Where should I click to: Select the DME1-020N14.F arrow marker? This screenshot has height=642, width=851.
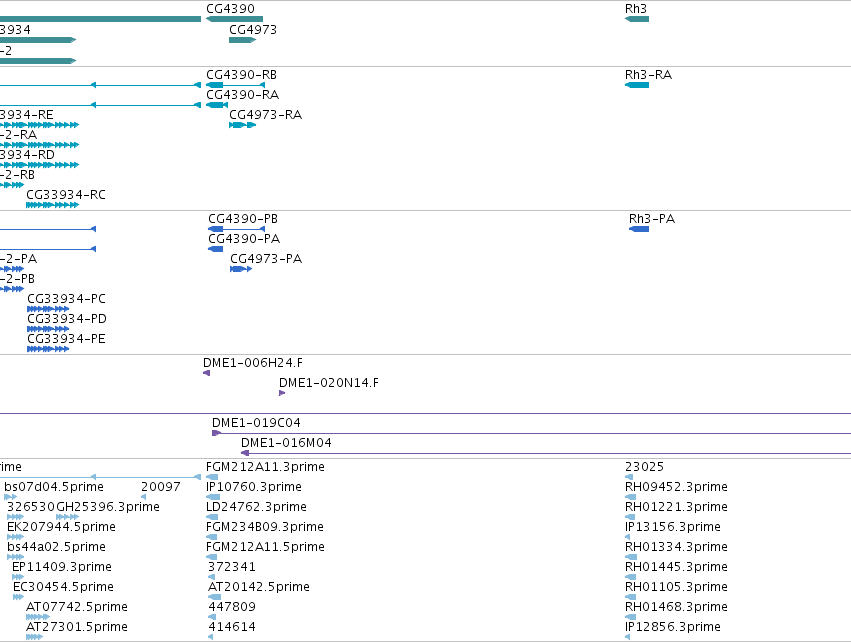pos(282,393)
